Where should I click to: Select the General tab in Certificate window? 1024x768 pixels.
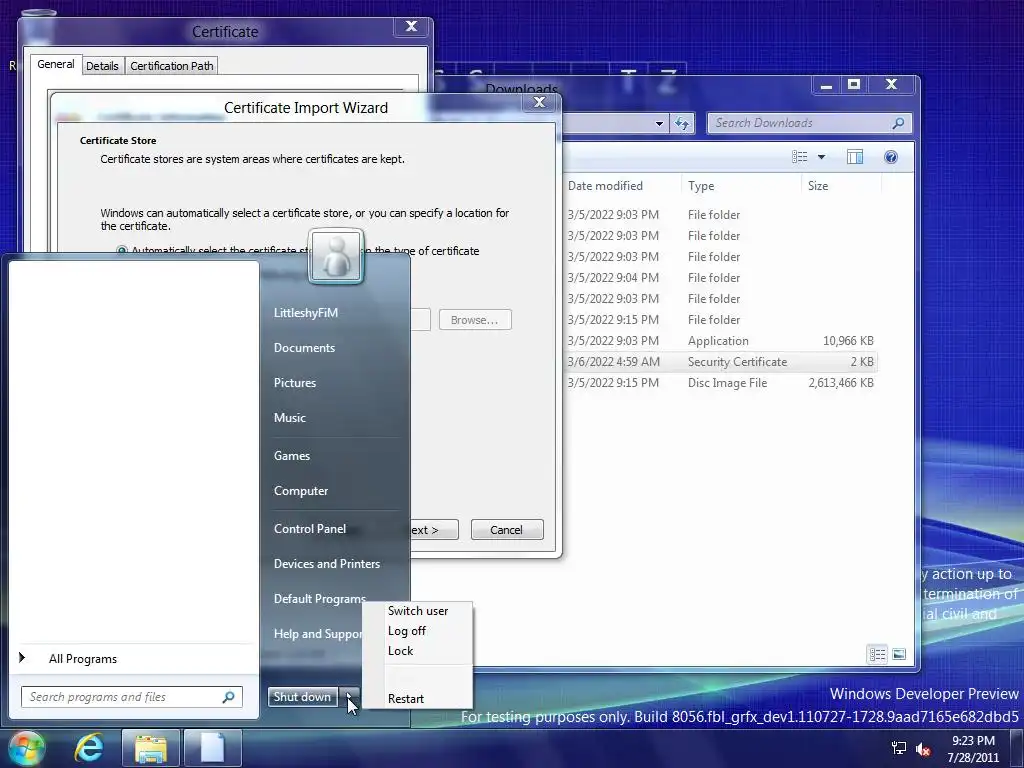[x=56, y=64]
